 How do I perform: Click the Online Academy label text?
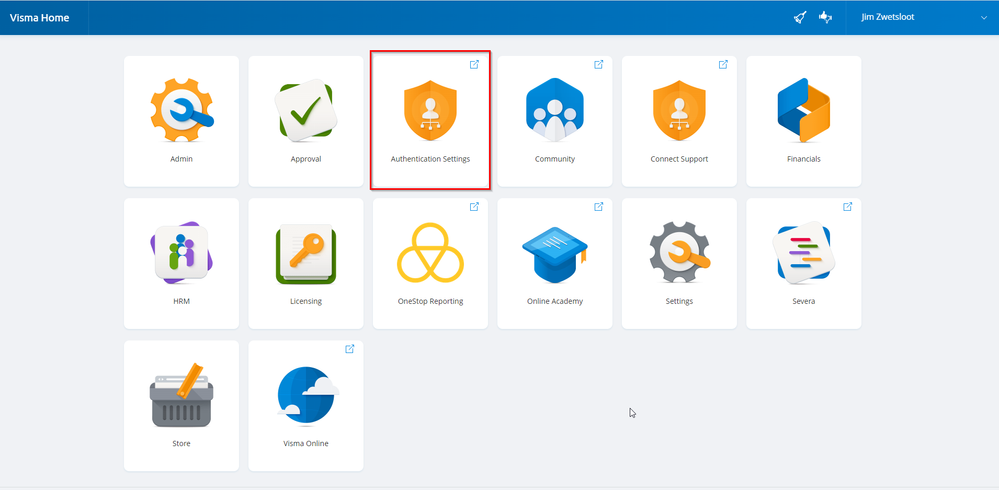(555, 301)
